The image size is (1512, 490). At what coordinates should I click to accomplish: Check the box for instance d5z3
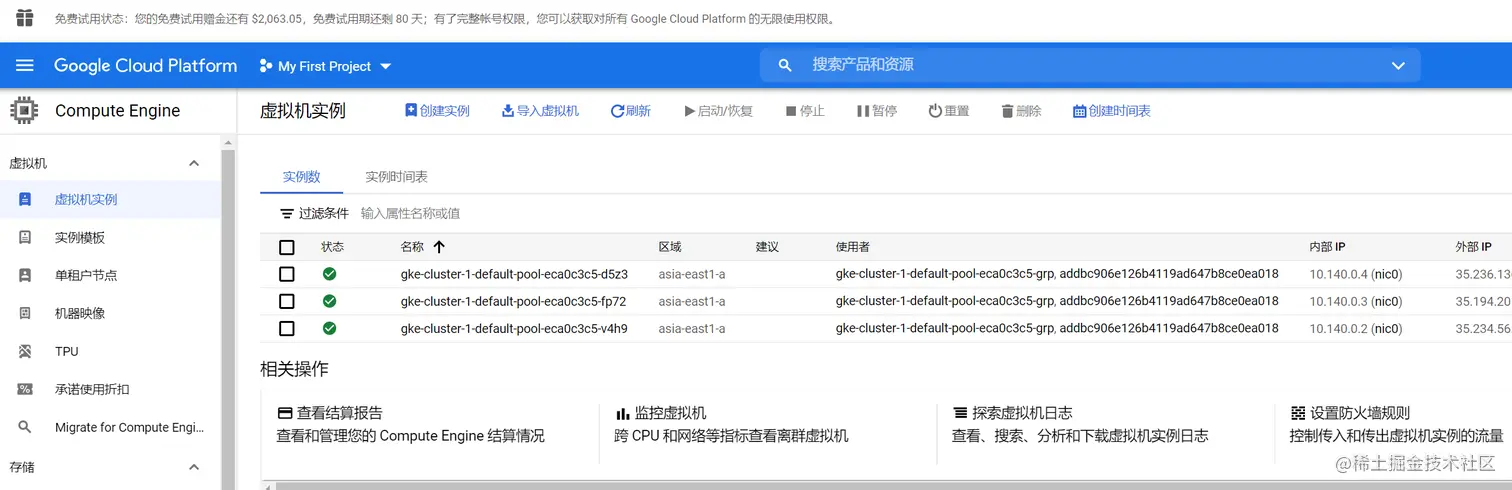287,274
